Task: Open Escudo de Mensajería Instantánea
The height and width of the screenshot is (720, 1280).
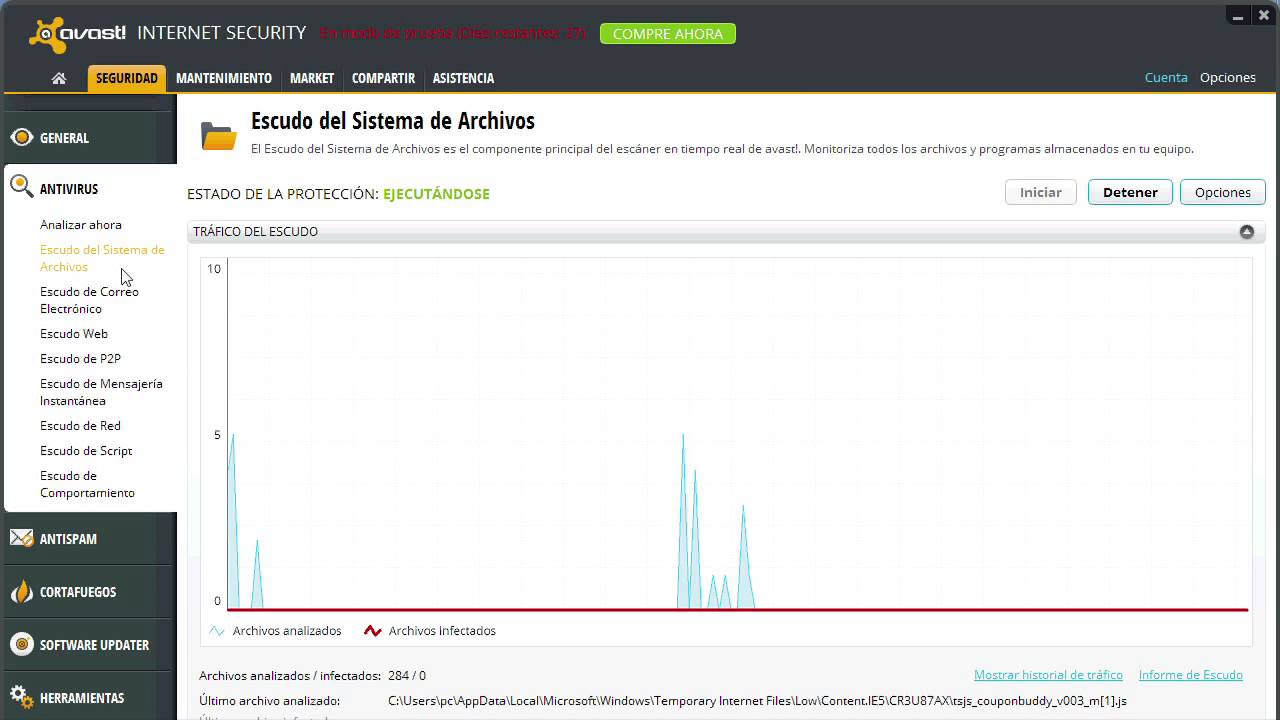Action: pos(101,392)
